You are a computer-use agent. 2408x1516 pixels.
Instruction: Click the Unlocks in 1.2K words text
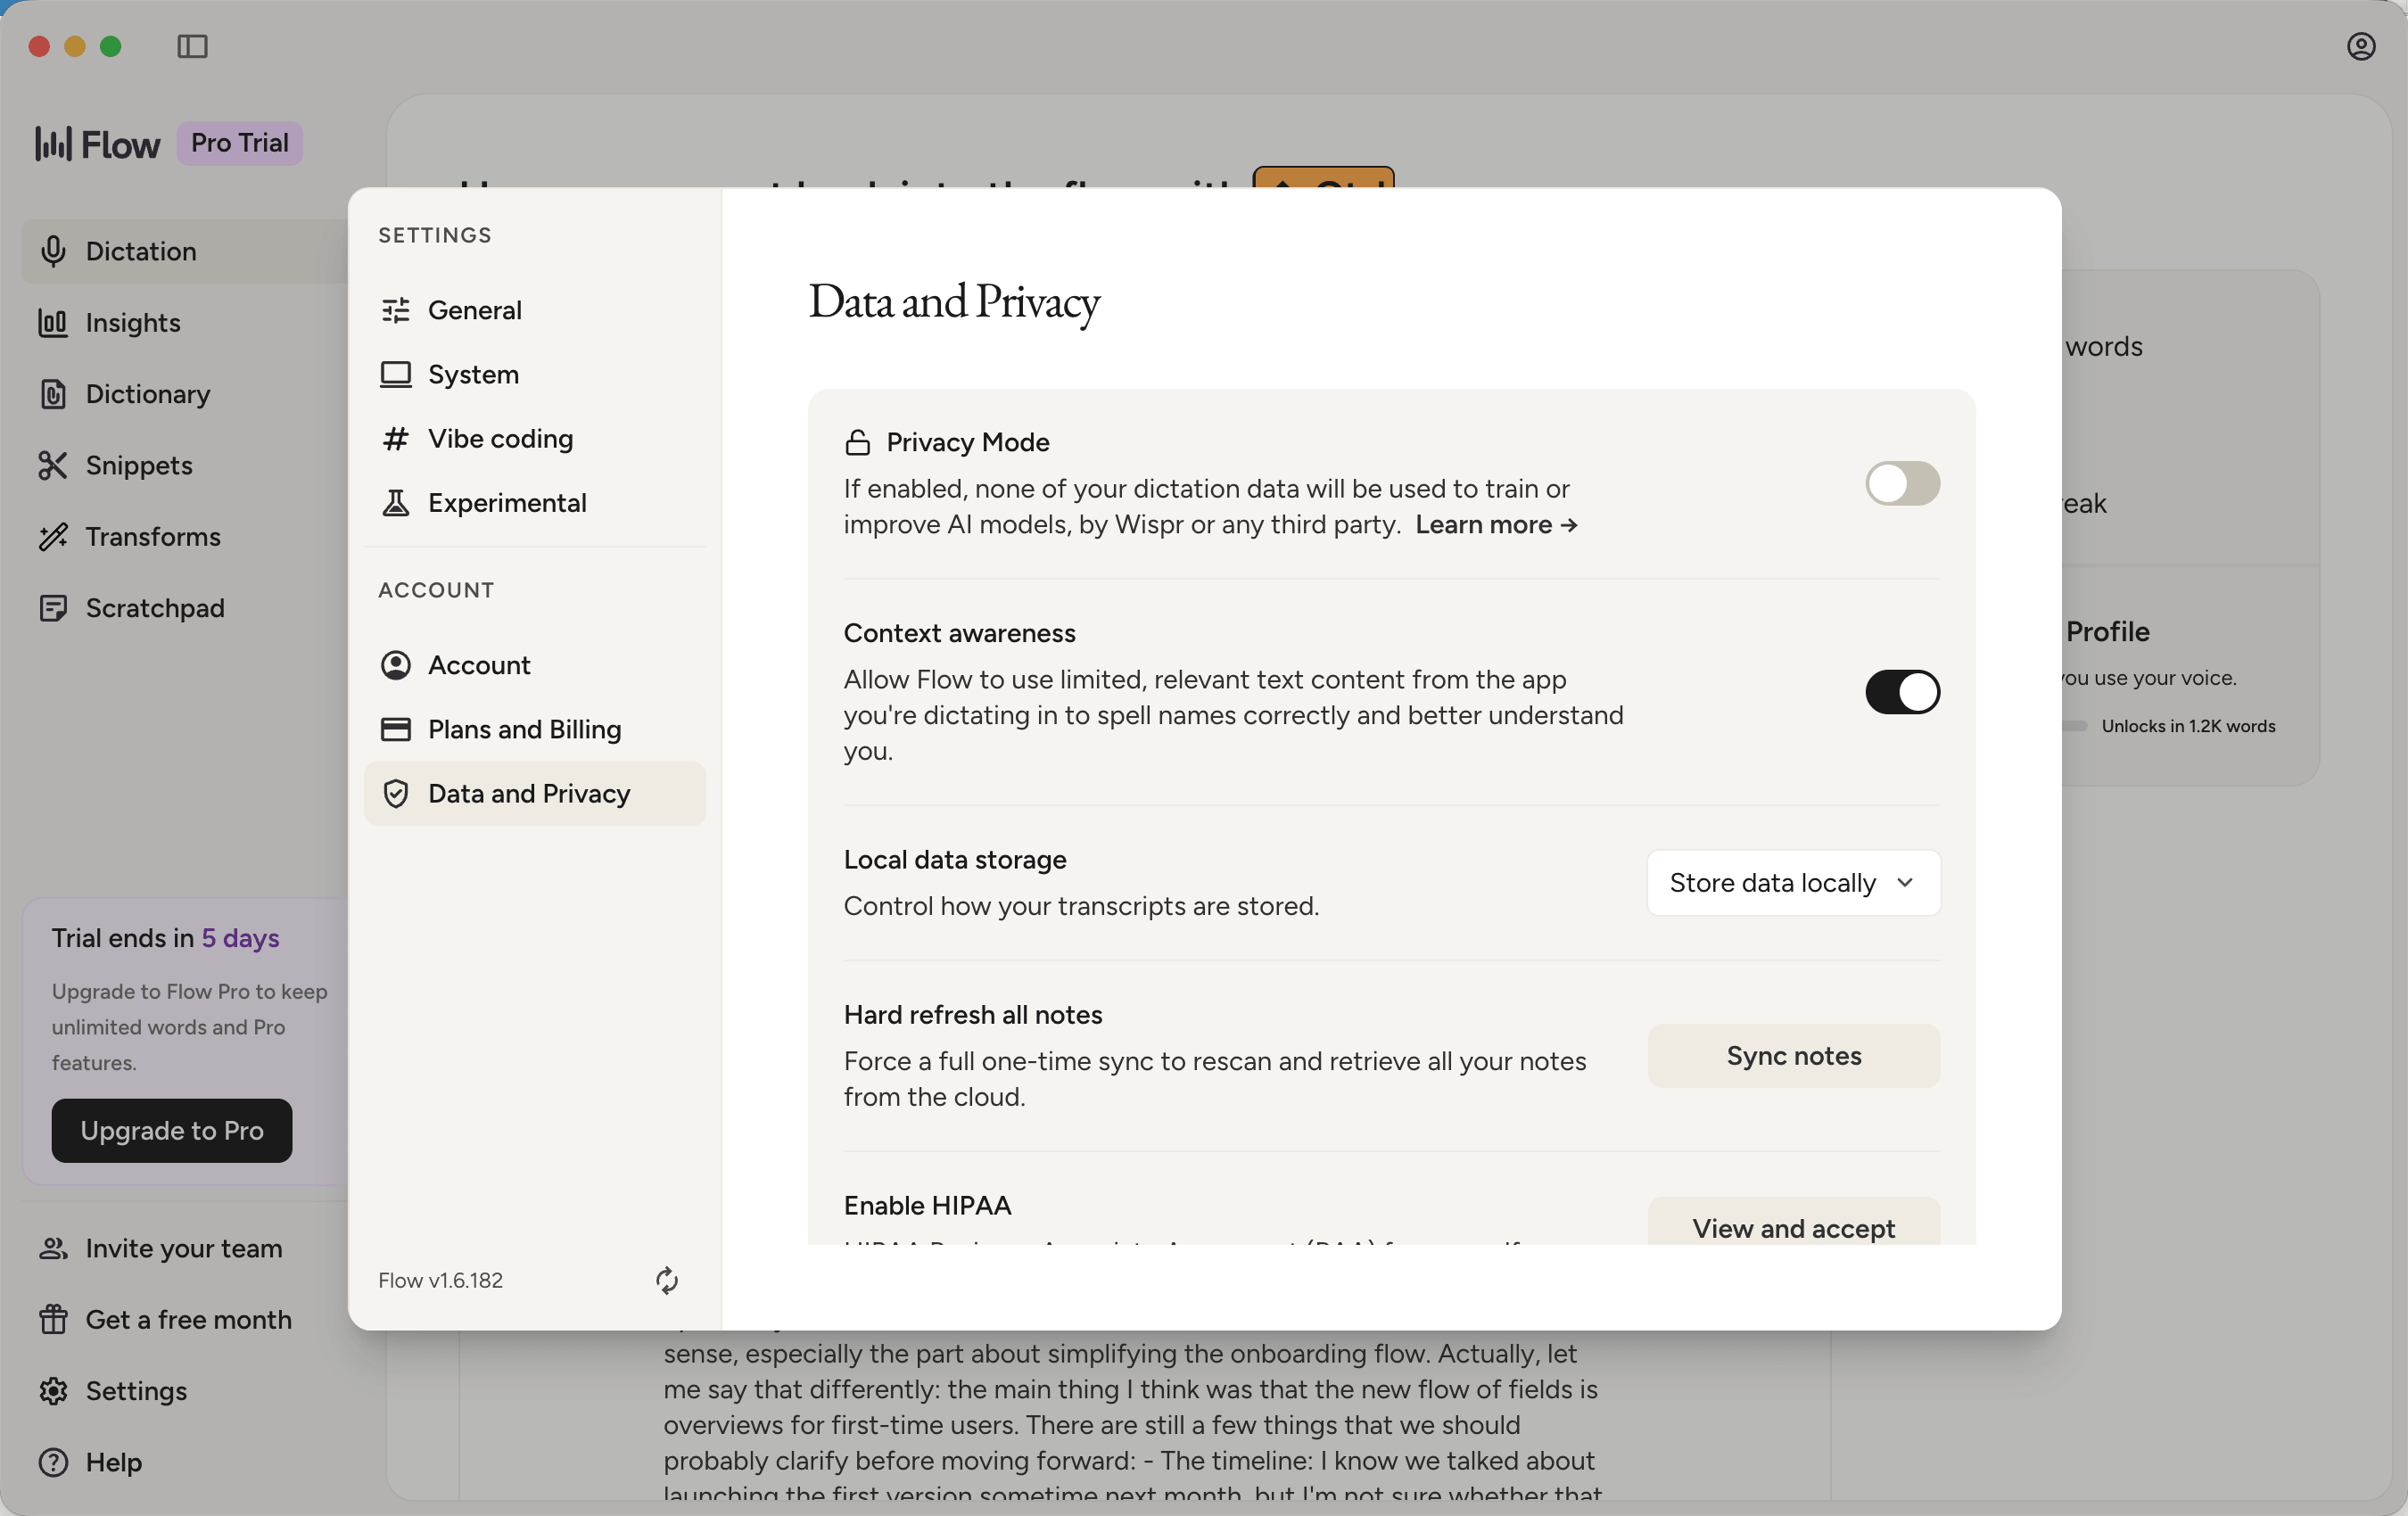click(2188, 726)
